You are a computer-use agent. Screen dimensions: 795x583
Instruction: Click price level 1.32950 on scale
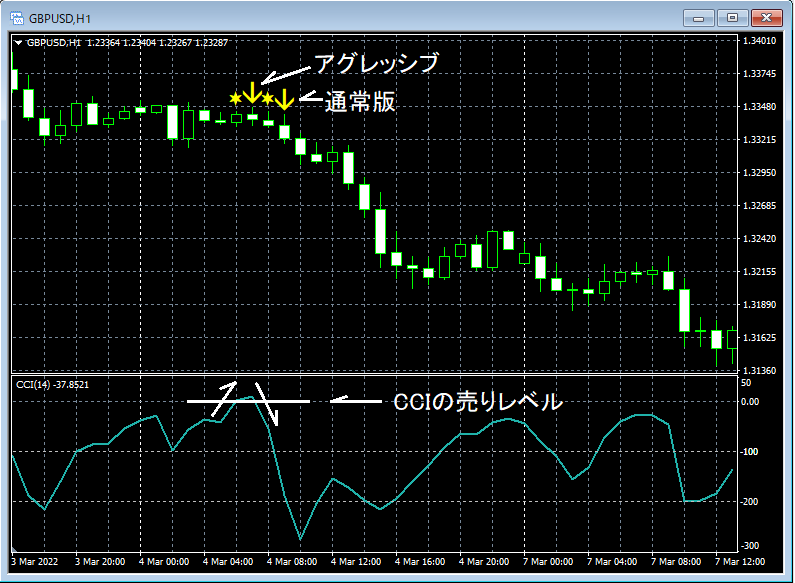[759, 173]
